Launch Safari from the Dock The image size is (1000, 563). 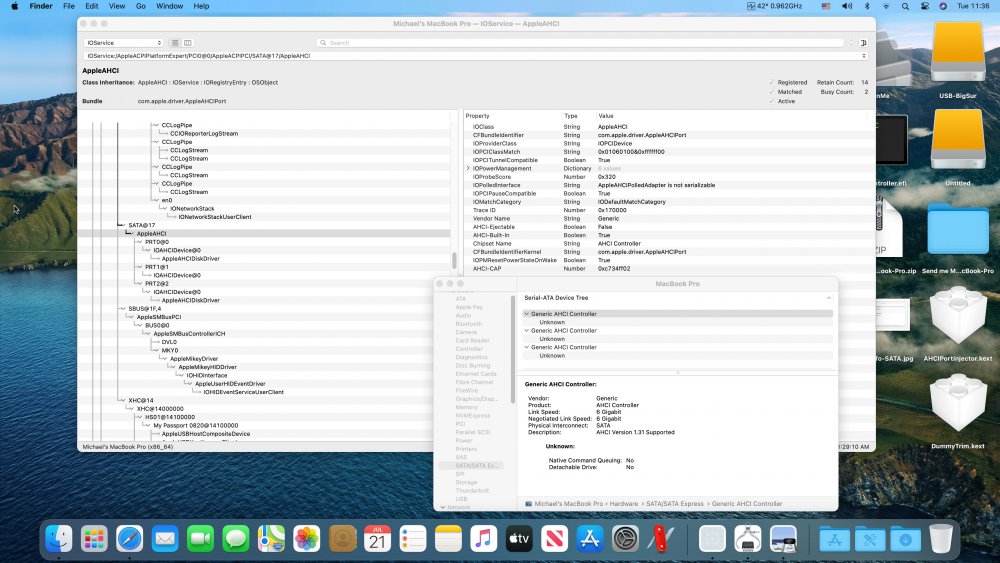(129, 539)
